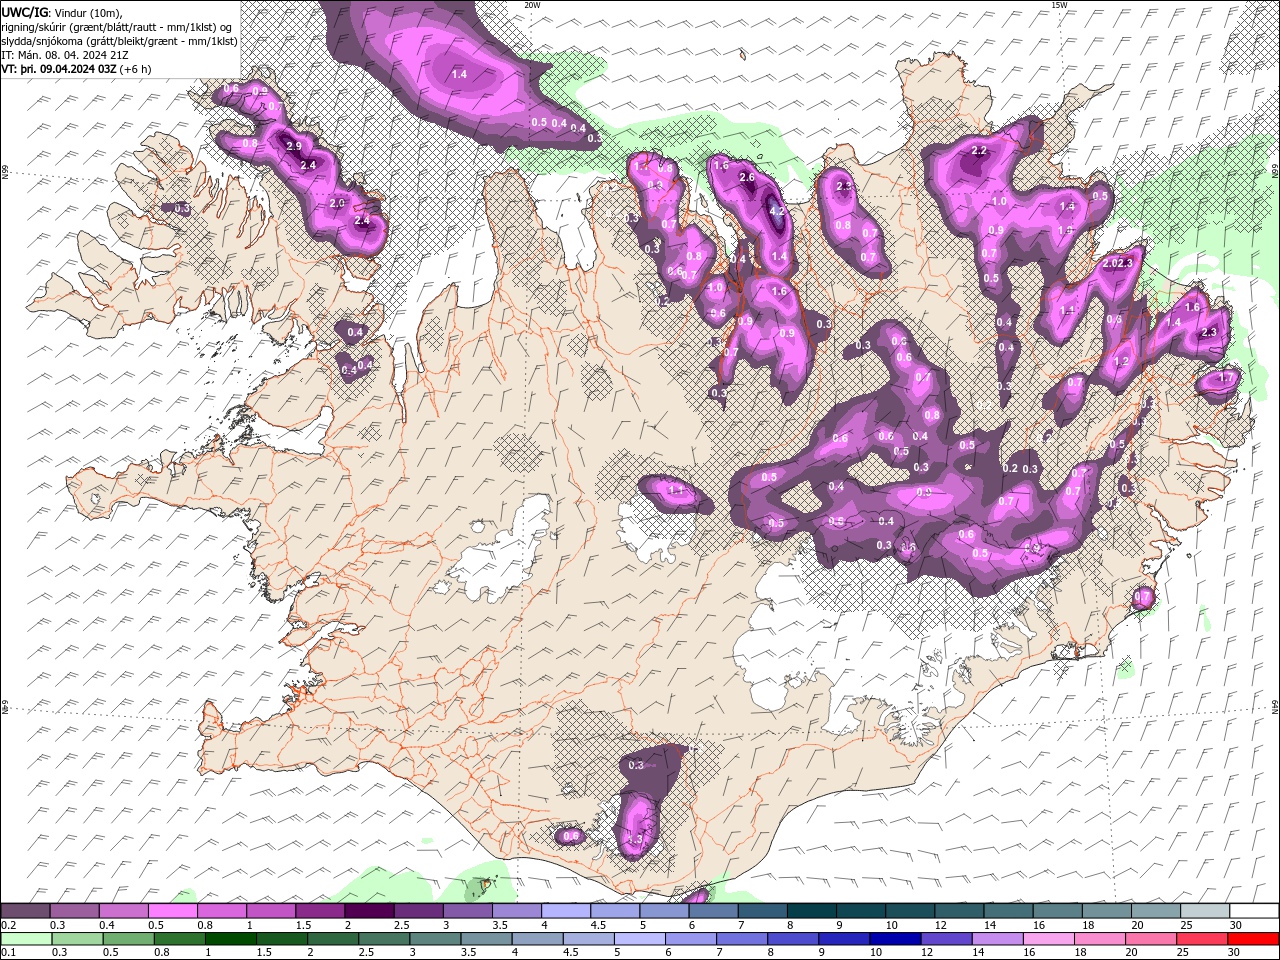Viewport: 1280px width, 960px height.
Task: Select the dark plum swatch labeled 0.2
Action: pos(26,912)
